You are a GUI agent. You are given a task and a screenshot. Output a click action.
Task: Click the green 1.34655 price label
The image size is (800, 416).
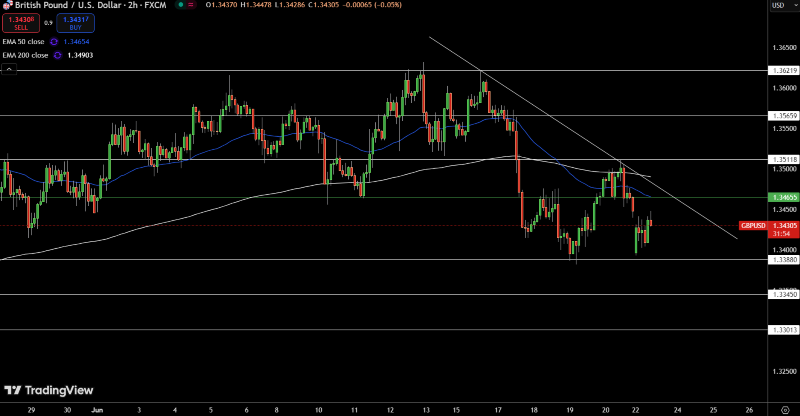click(x=783, y=197)
